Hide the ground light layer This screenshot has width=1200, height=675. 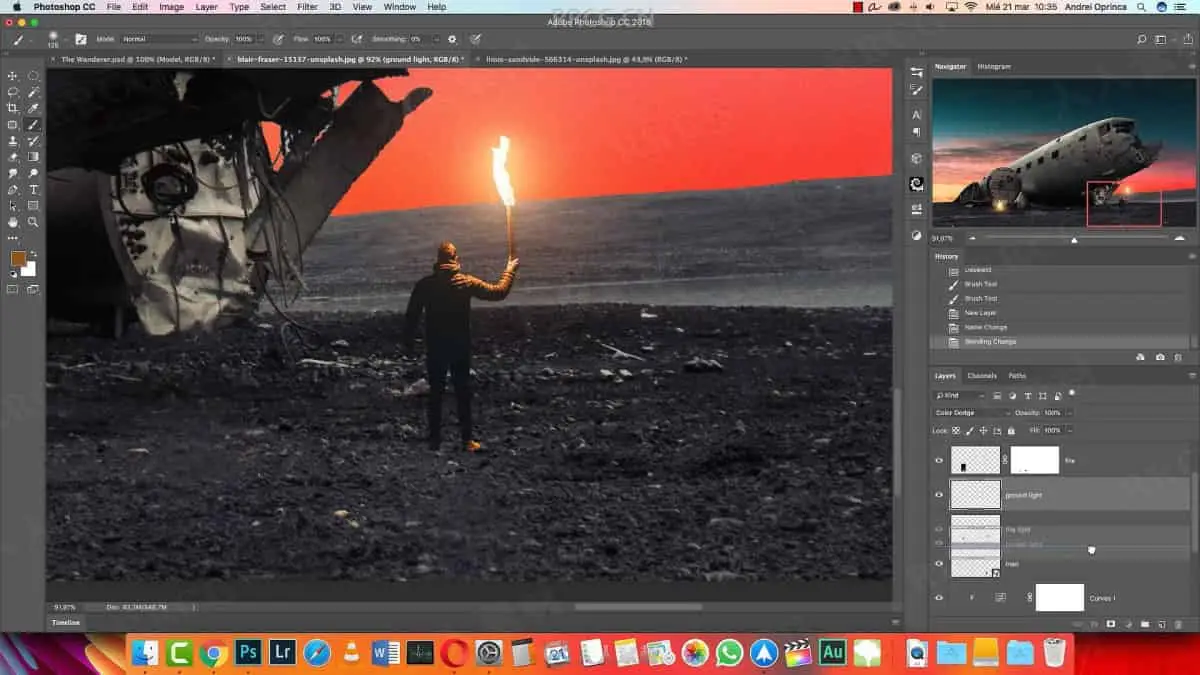coord(938,495)
